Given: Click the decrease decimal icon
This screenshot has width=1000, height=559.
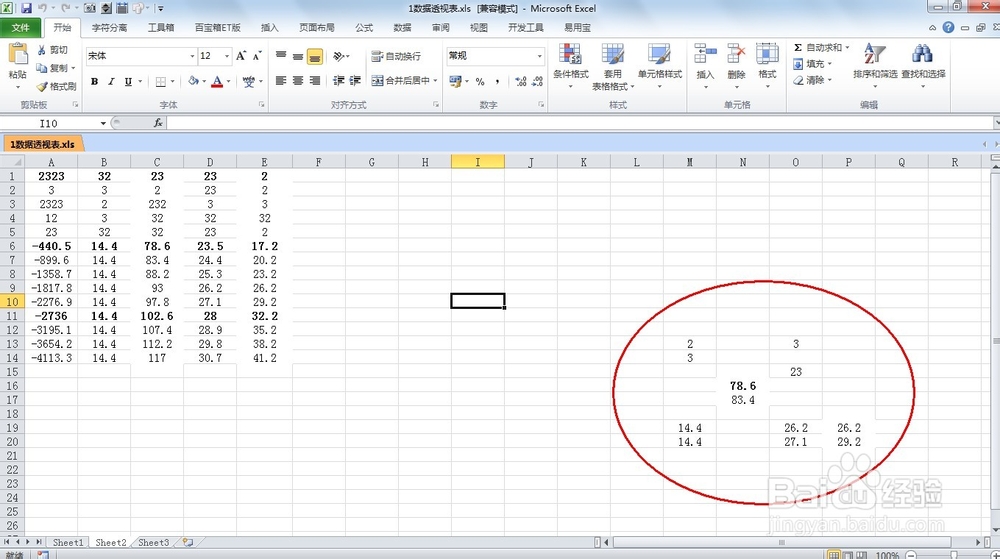Looking at the screenshot, I should click(537, 82).
